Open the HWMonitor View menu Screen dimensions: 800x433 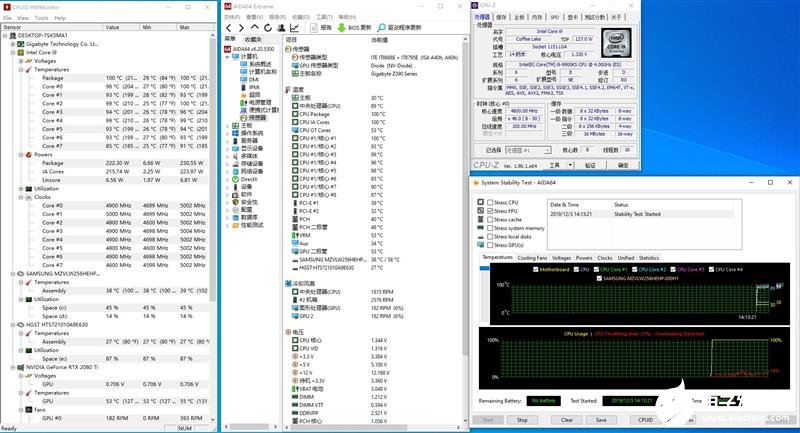coord(23,18)
